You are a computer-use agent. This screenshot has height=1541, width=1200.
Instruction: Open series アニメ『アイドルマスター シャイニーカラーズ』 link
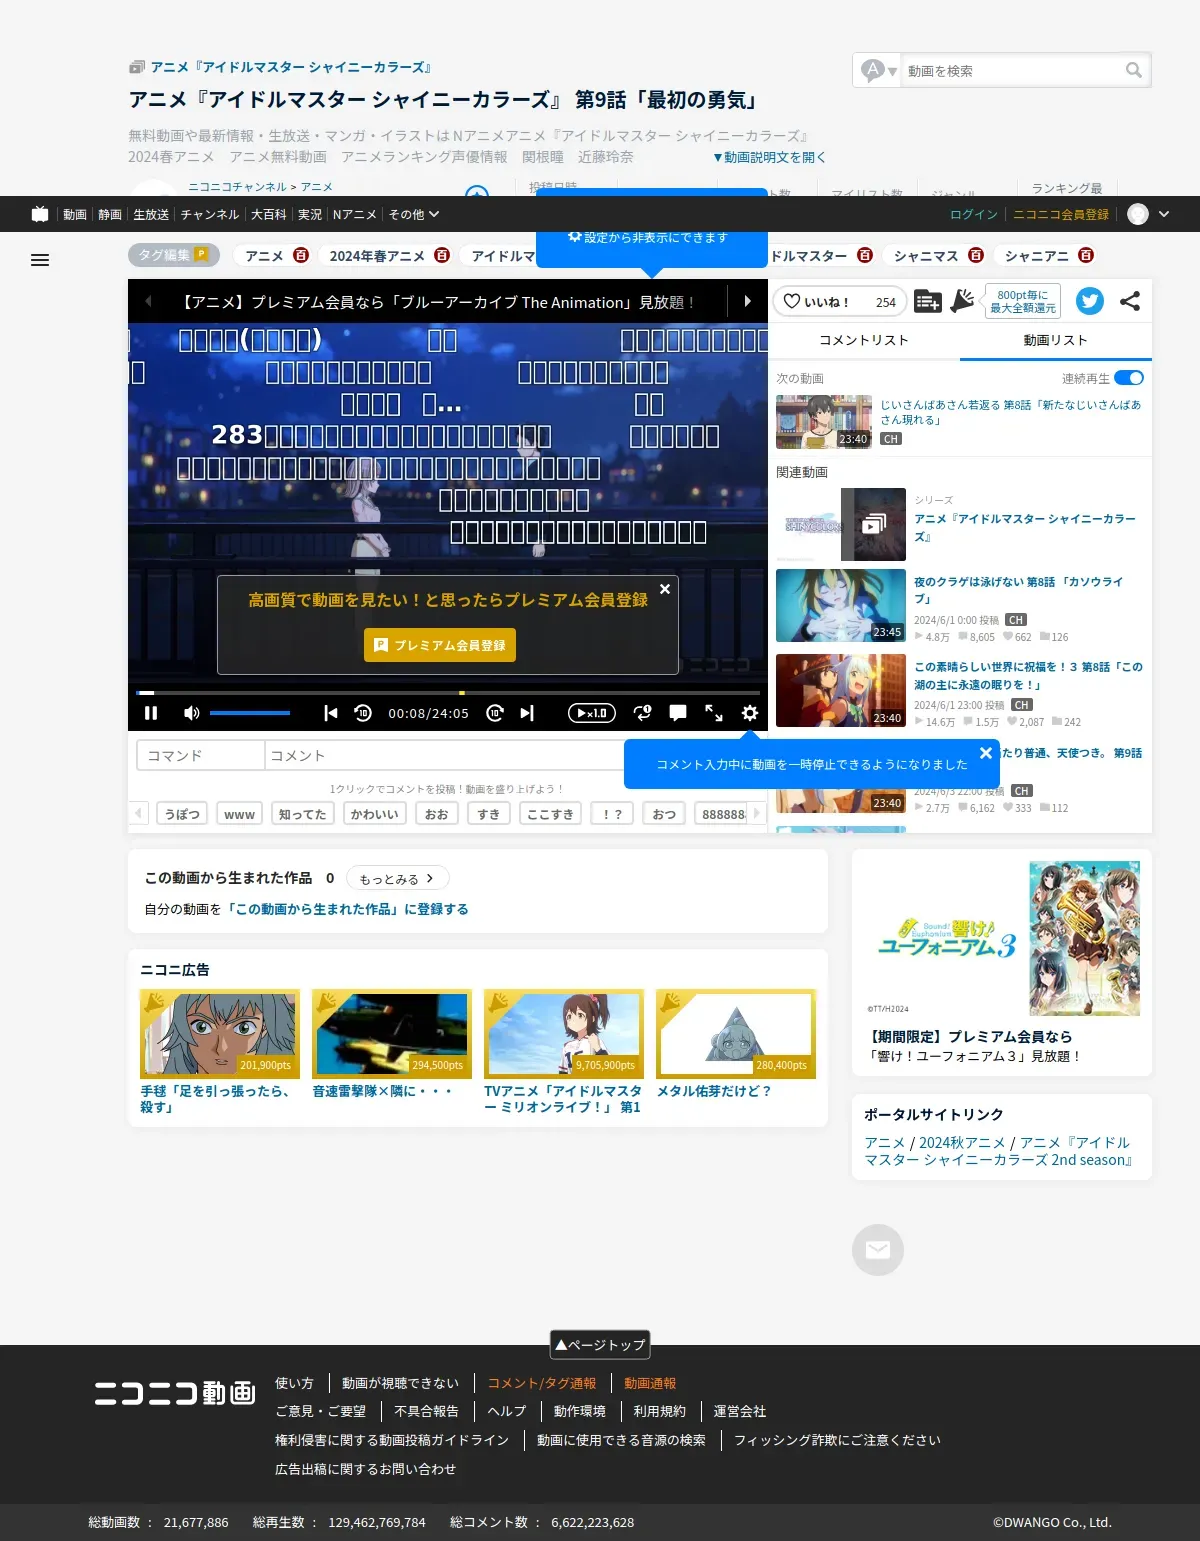coord(1025,527)
